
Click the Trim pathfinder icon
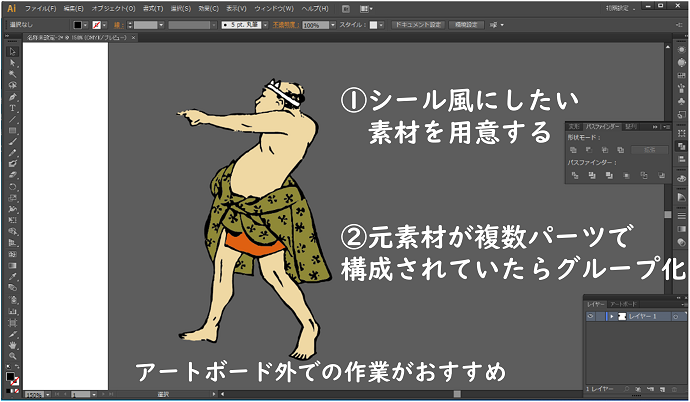592,175
